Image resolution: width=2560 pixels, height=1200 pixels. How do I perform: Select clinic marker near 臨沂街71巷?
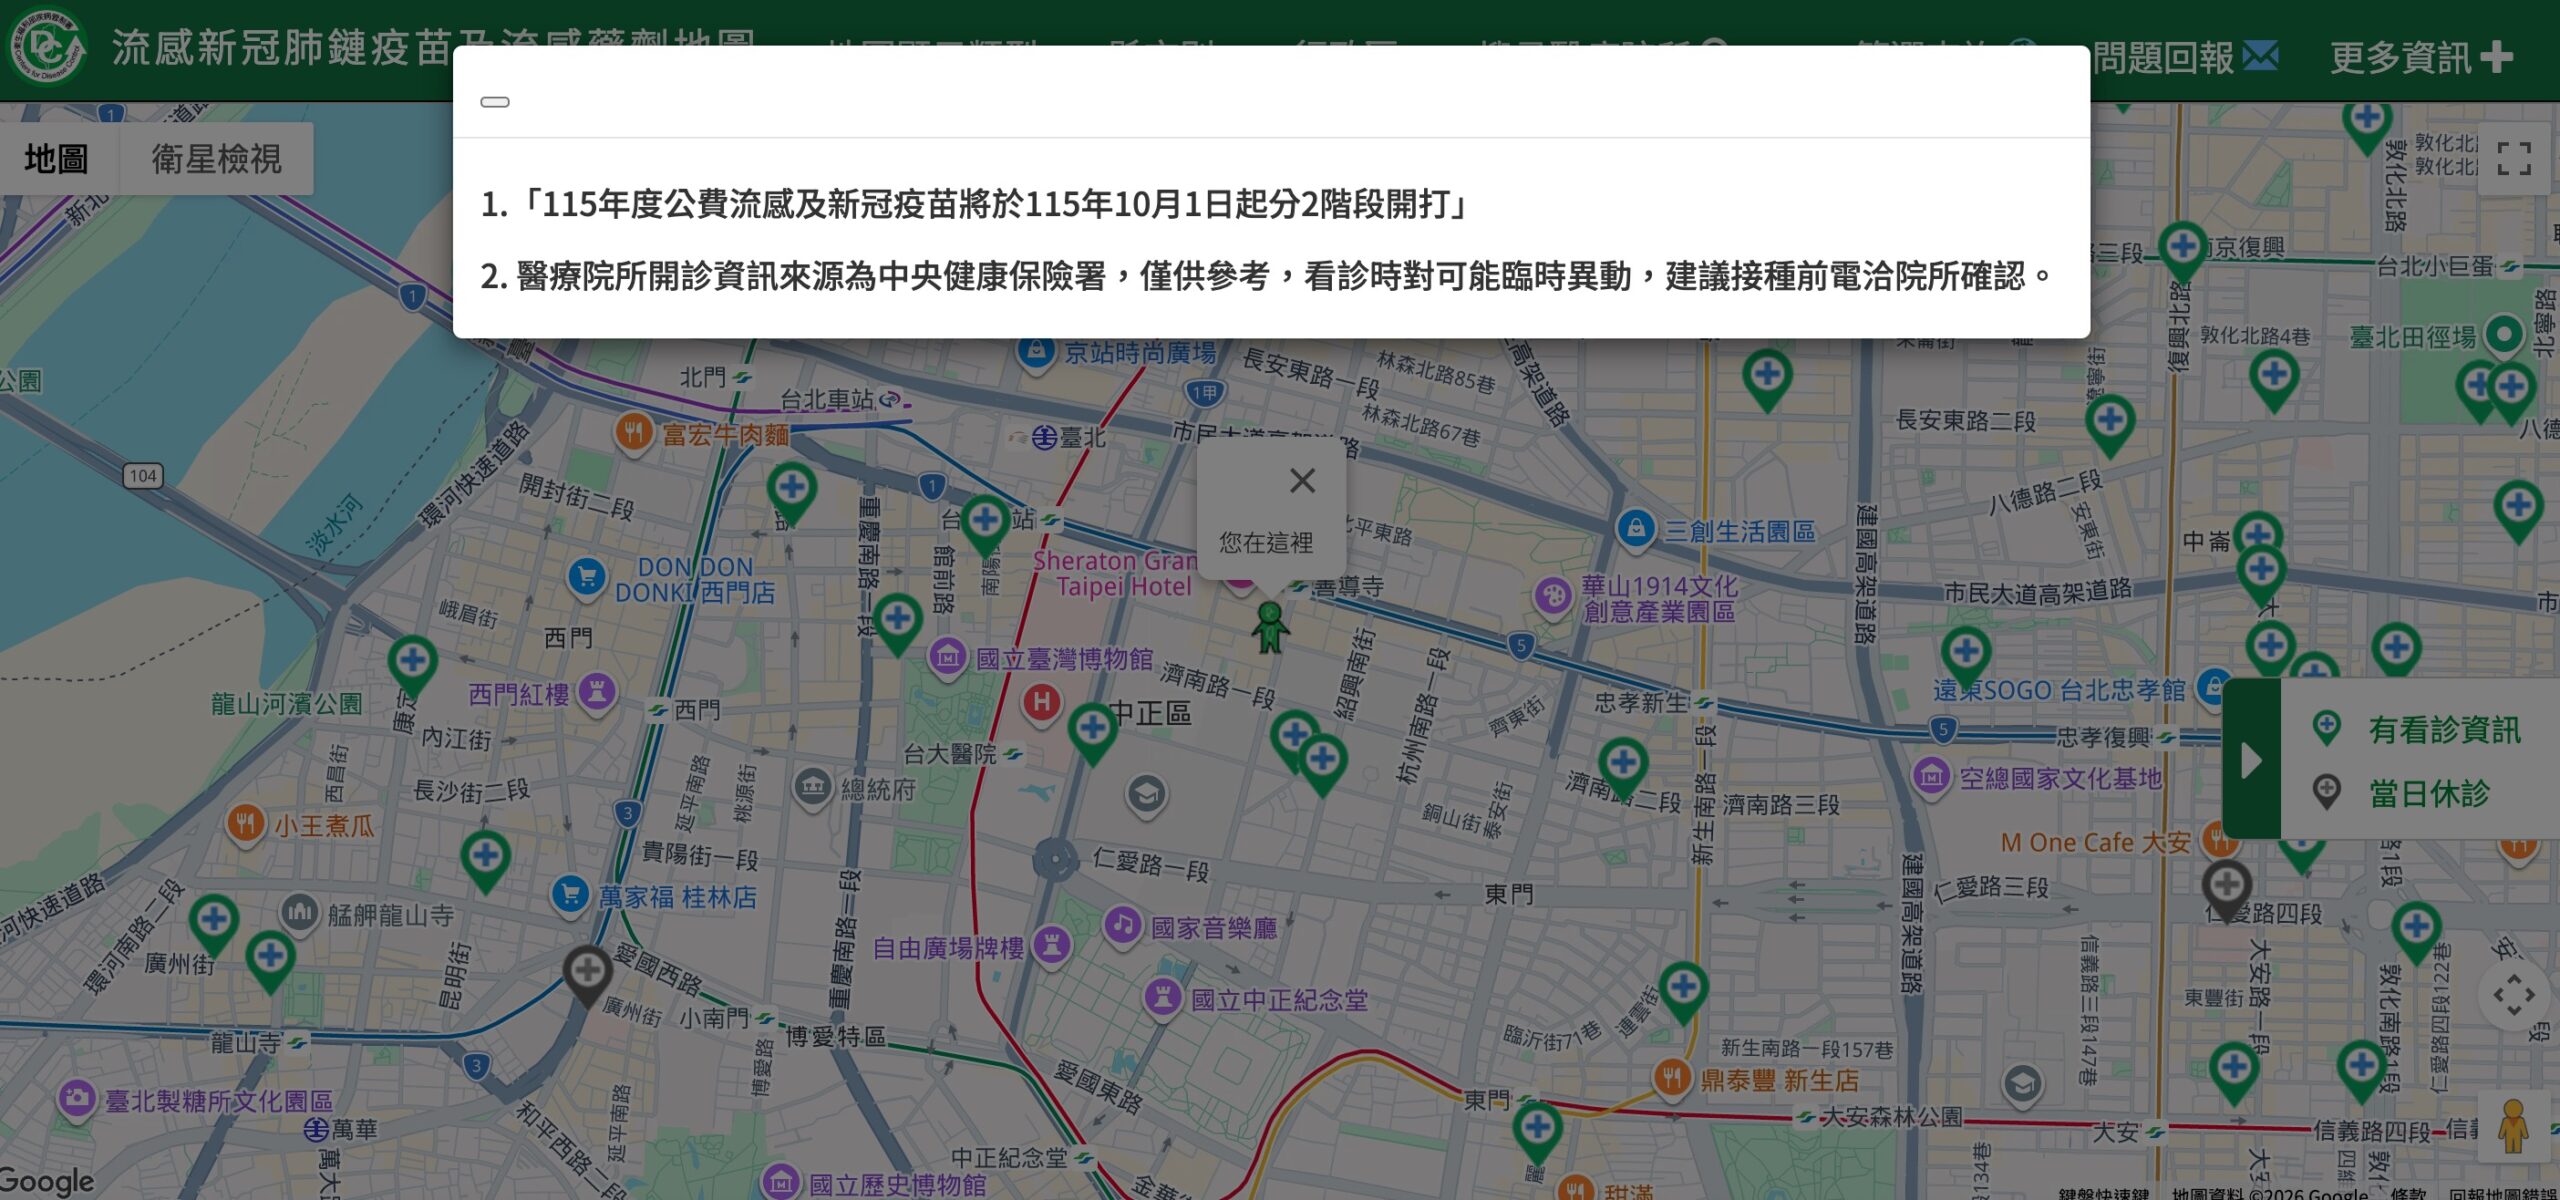(1683, 994)
